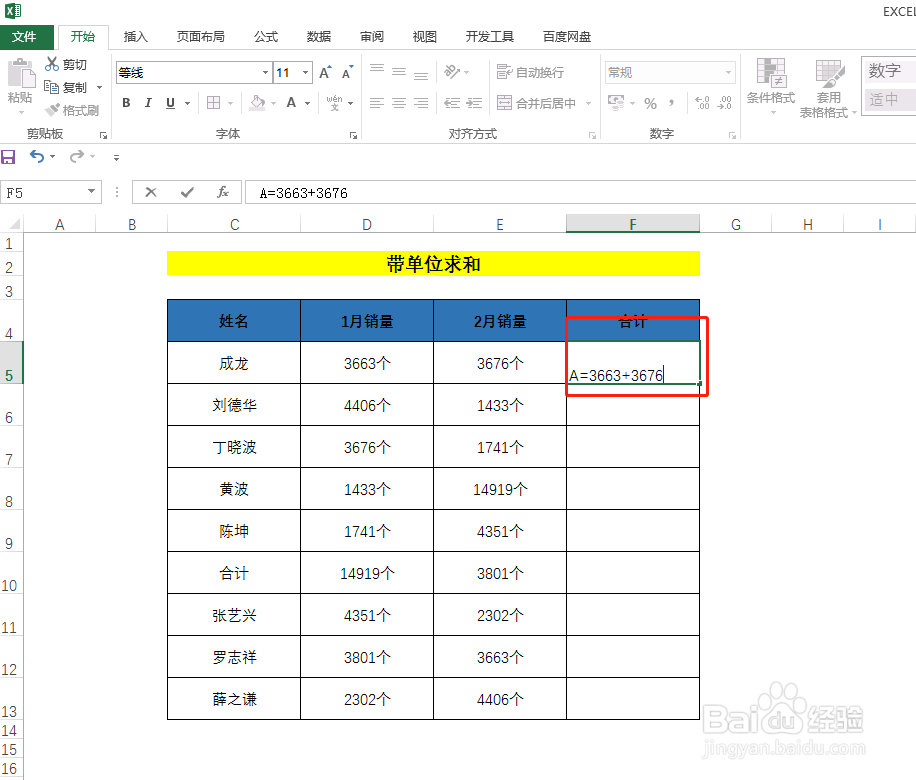Click the Insert Function fx icon
The image size is (916, 780).
click(x=222, y=193)
